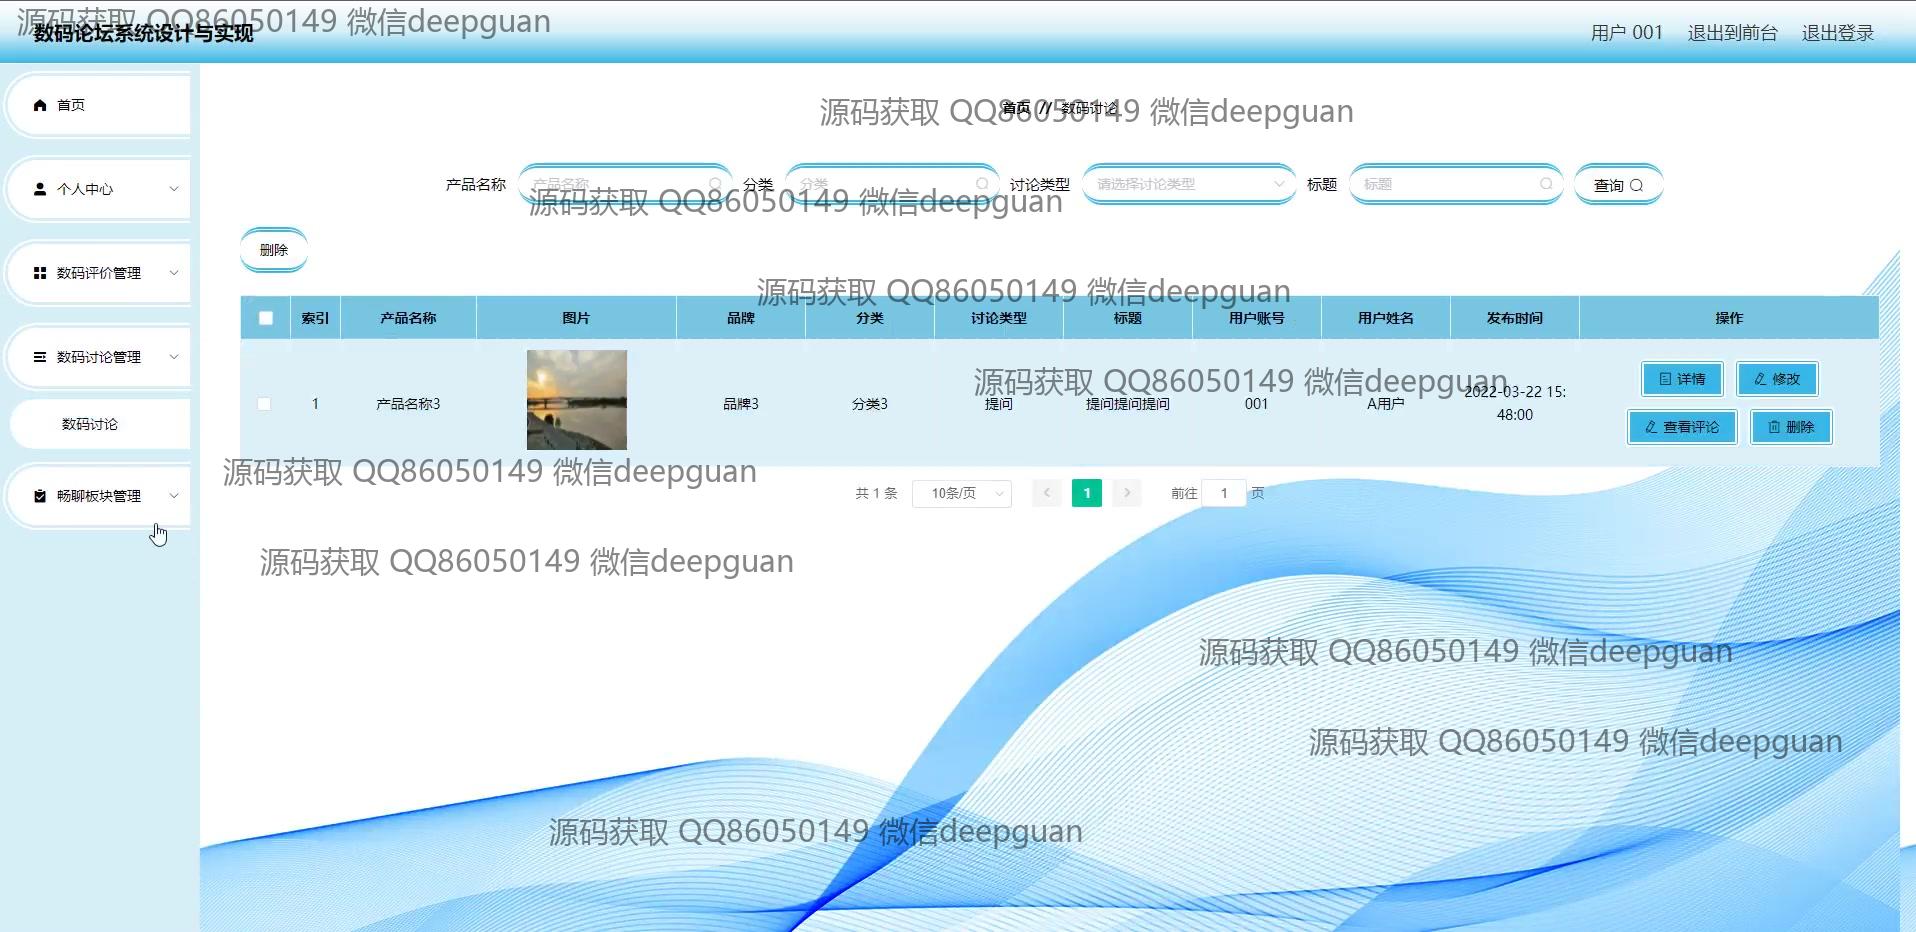Screen dimensions: 1916x932
Task: Click the A用户 cell
Action: click(x=1386, y=404)
